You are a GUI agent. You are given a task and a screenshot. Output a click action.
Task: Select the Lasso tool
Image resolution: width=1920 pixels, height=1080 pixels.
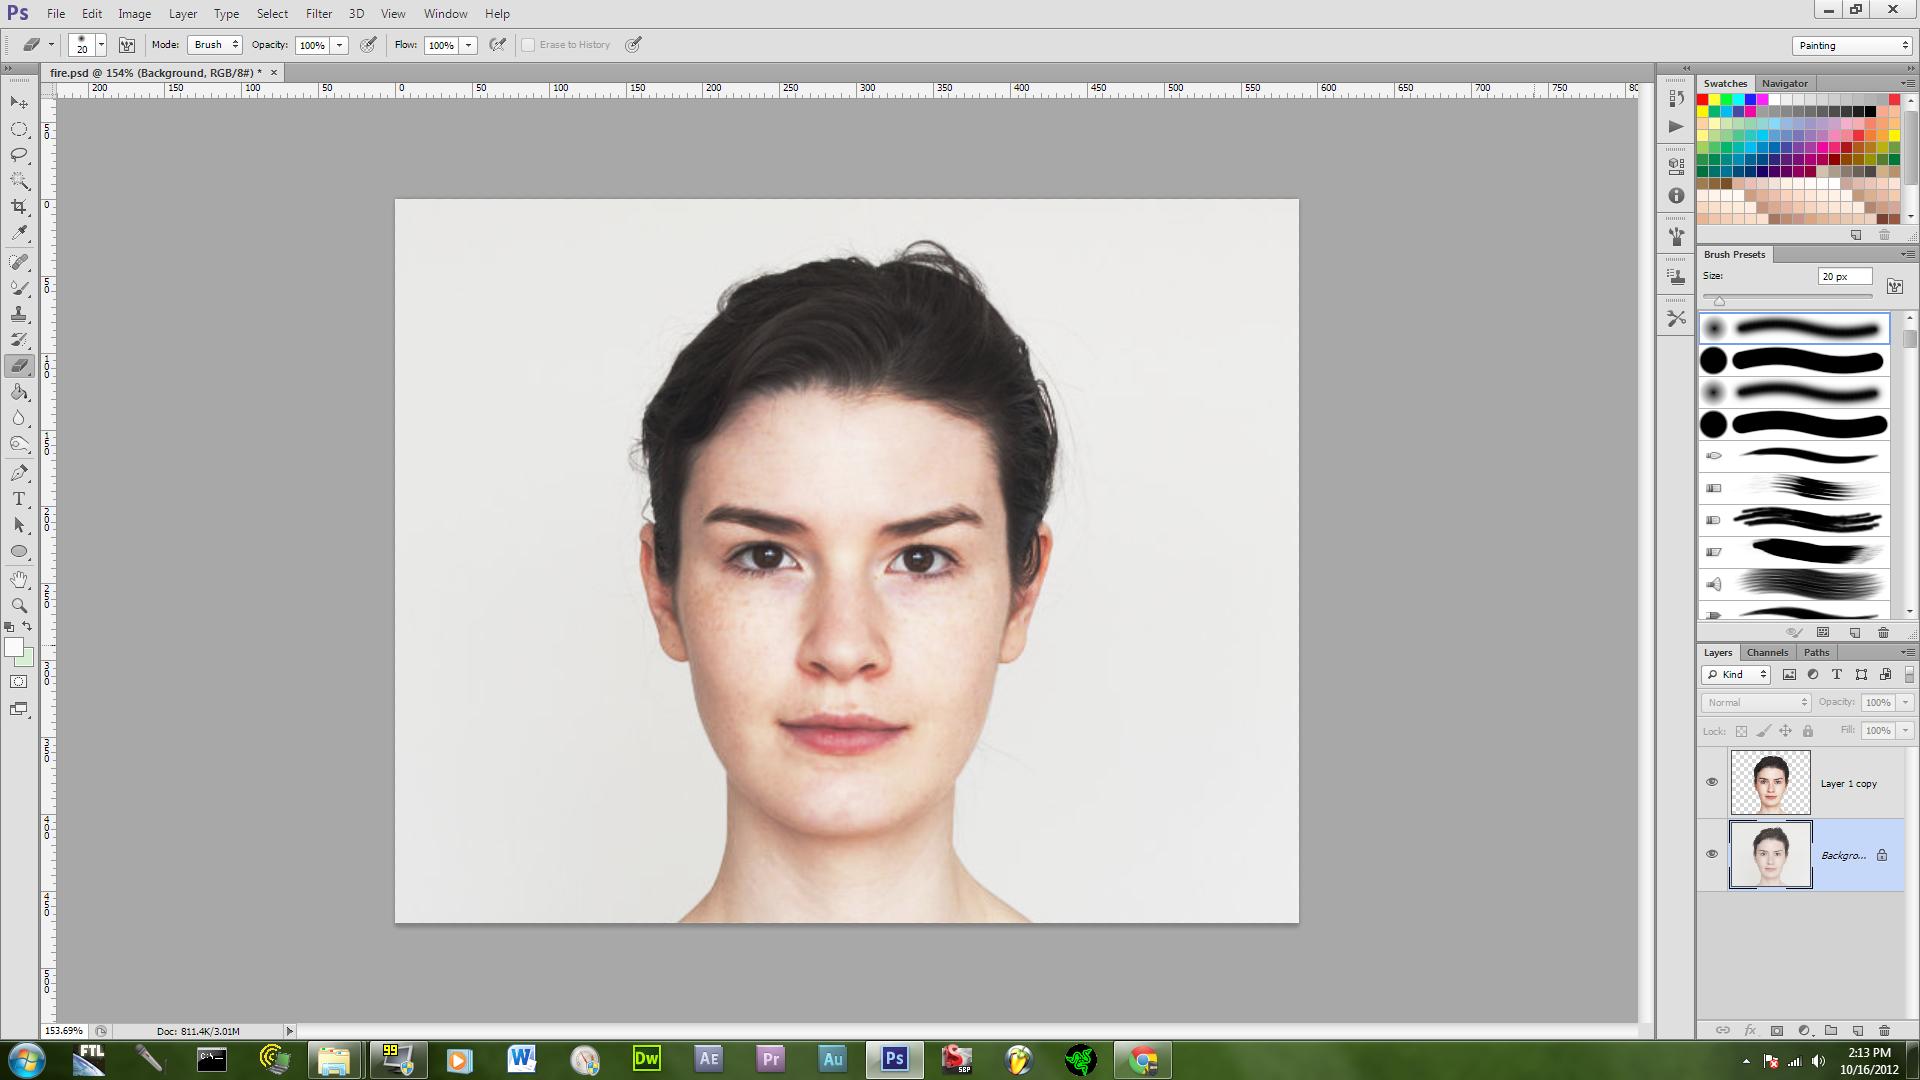point(19,155)
